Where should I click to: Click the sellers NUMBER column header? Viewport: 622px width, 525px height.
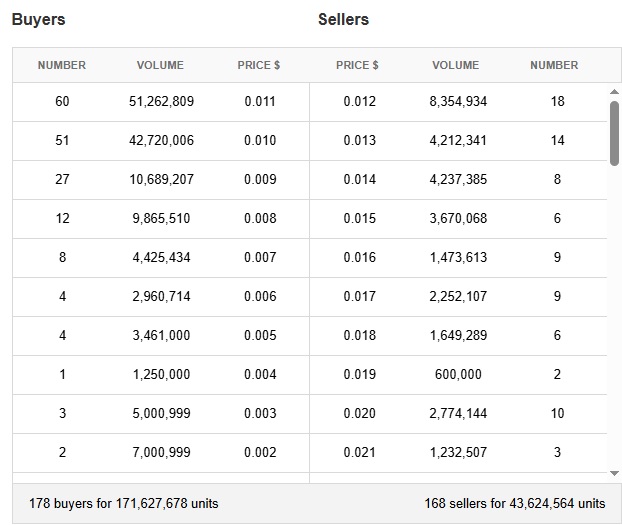click(554, 65)
